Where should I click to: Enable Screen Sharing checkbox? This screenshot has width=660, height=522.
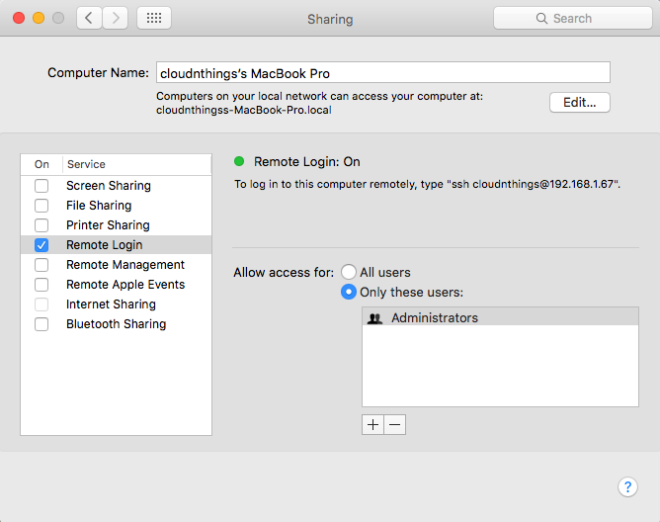(x=42, y=186)
